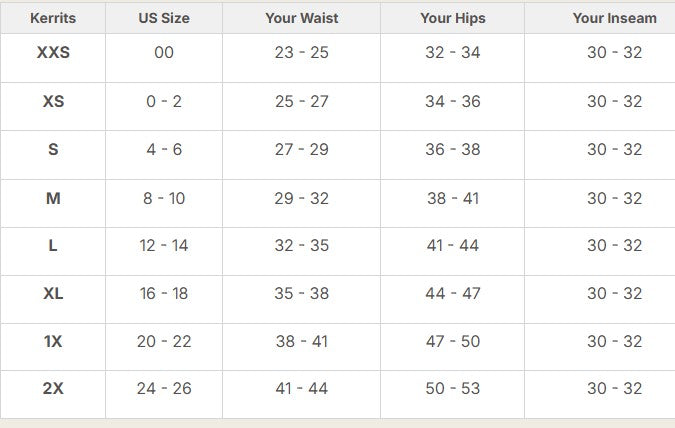Click US size 00 cell
The height and width of the screenshot is (428, 675).
[x=164, y=53]
